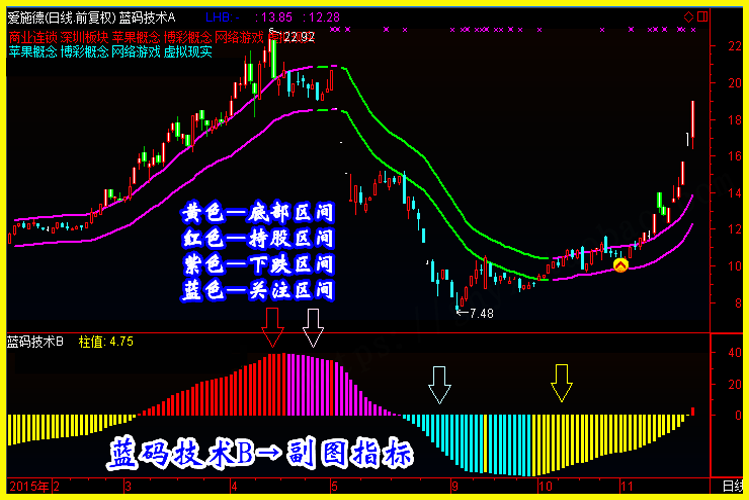Click the 蓝码技术B sub-chart indicator name
This screenshot has width=749, height=500.
(x=35, y=341)
